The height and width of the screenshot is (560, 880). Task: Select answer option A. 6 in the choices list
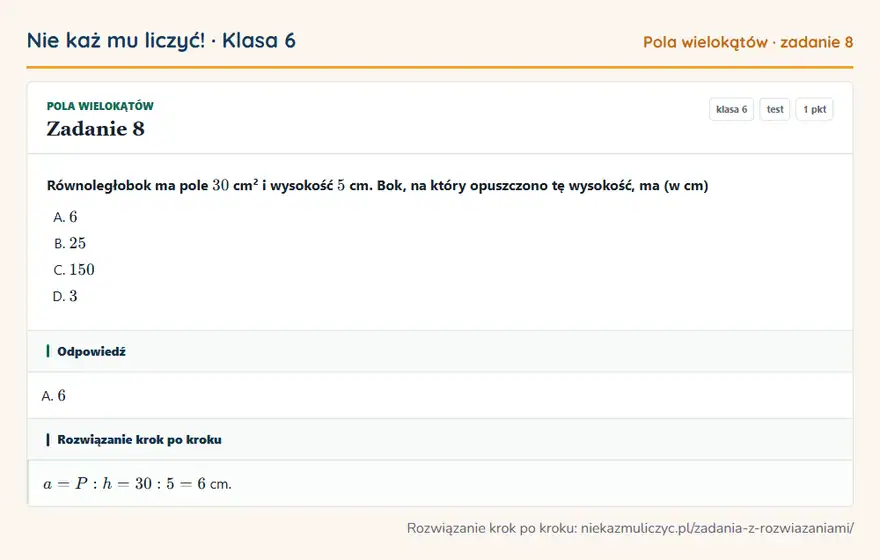[65, 217]
